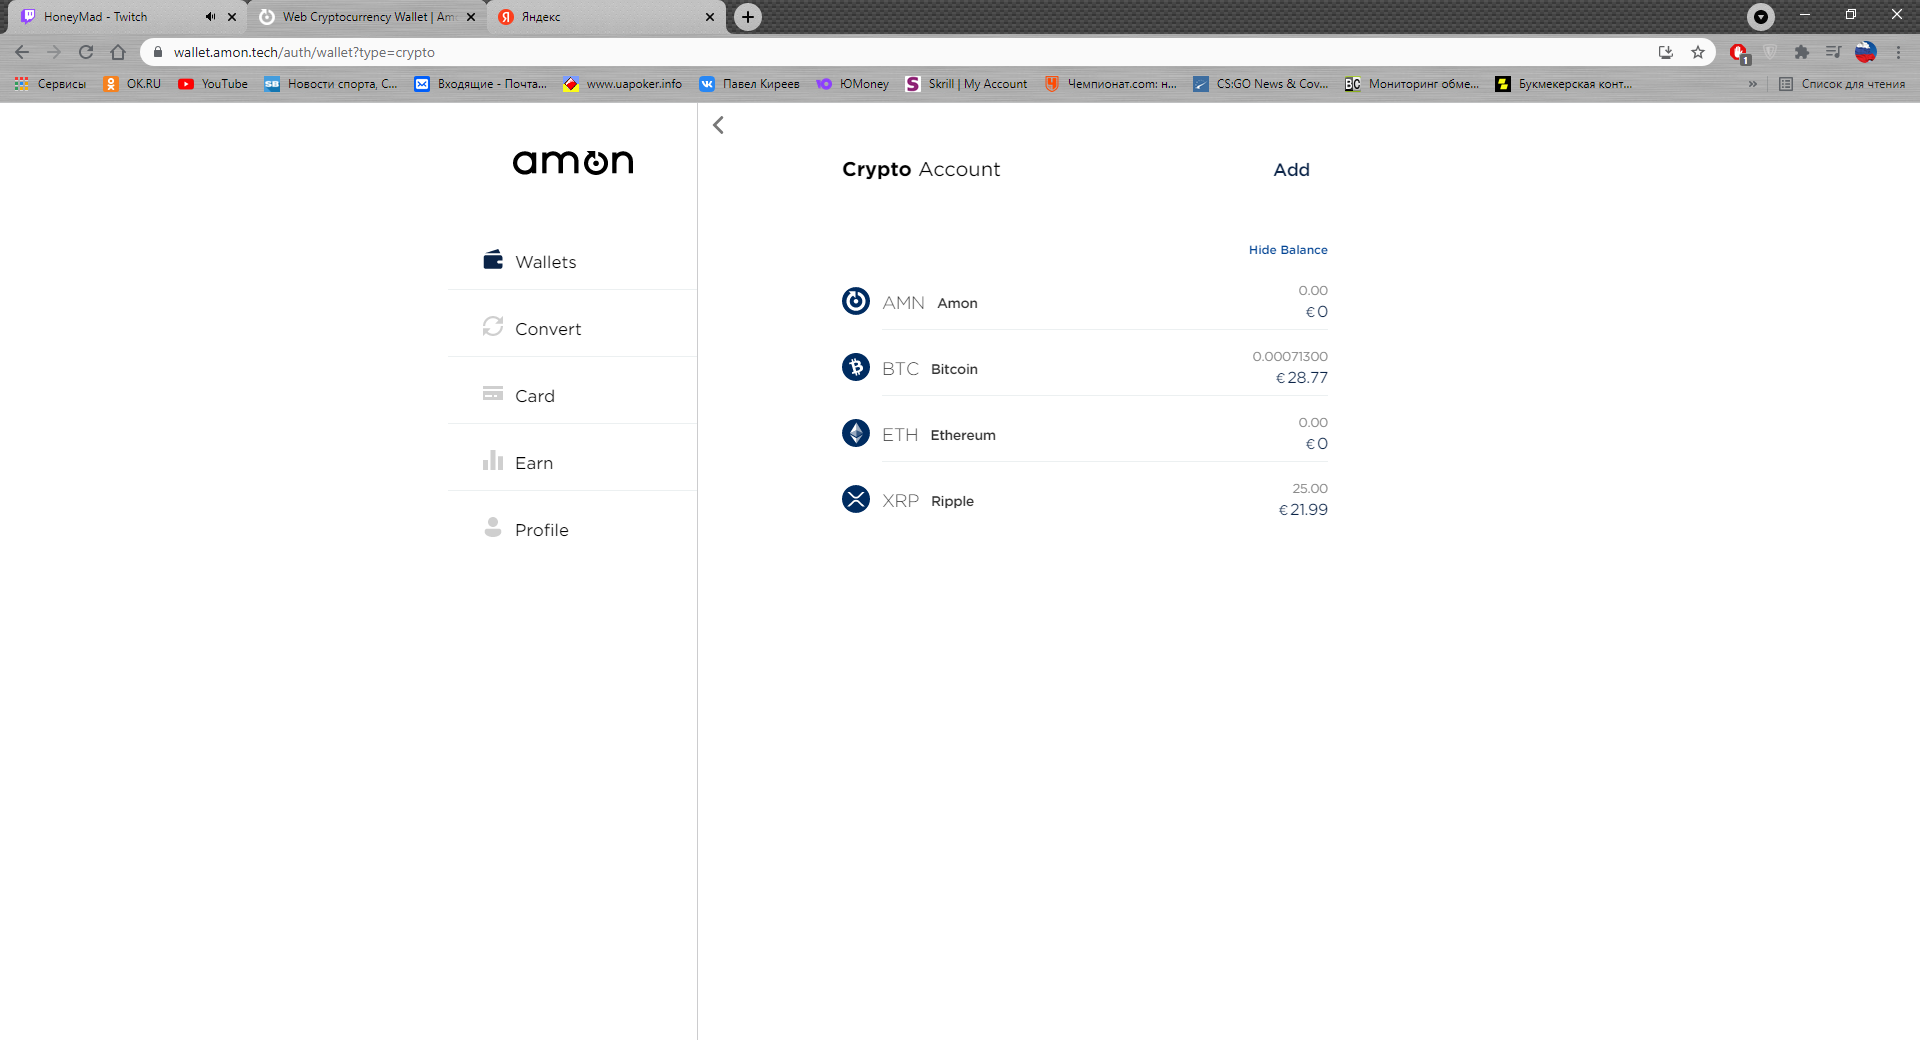The image size is (1920, 1040).
Task: Close the Web Cryptocurrency Wallet tab
Action: coord(471,17)
